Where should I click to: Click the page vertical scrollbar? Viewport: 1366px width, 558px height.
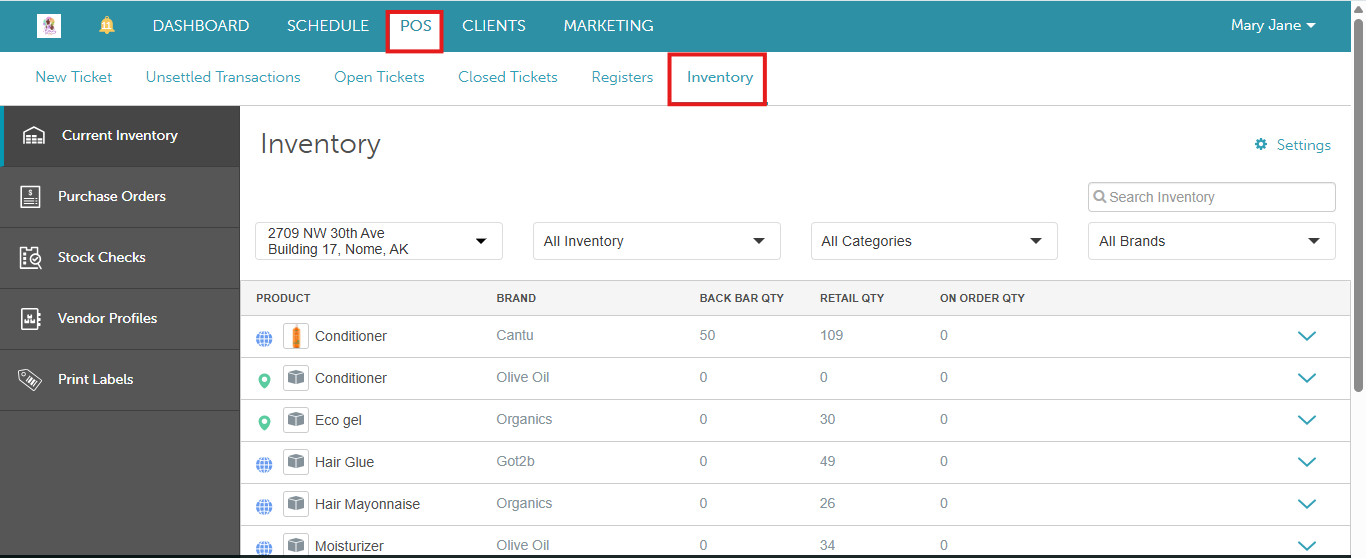pyautogui.click(x=1358, y=205)
